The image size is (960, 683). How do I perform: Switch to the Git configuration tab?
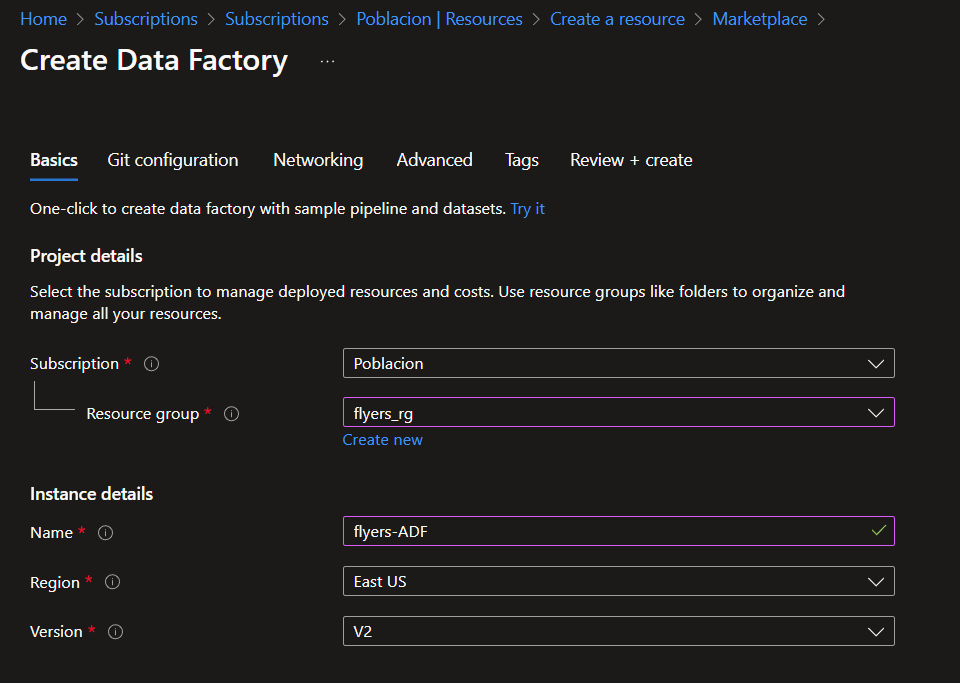click(173, 160)
